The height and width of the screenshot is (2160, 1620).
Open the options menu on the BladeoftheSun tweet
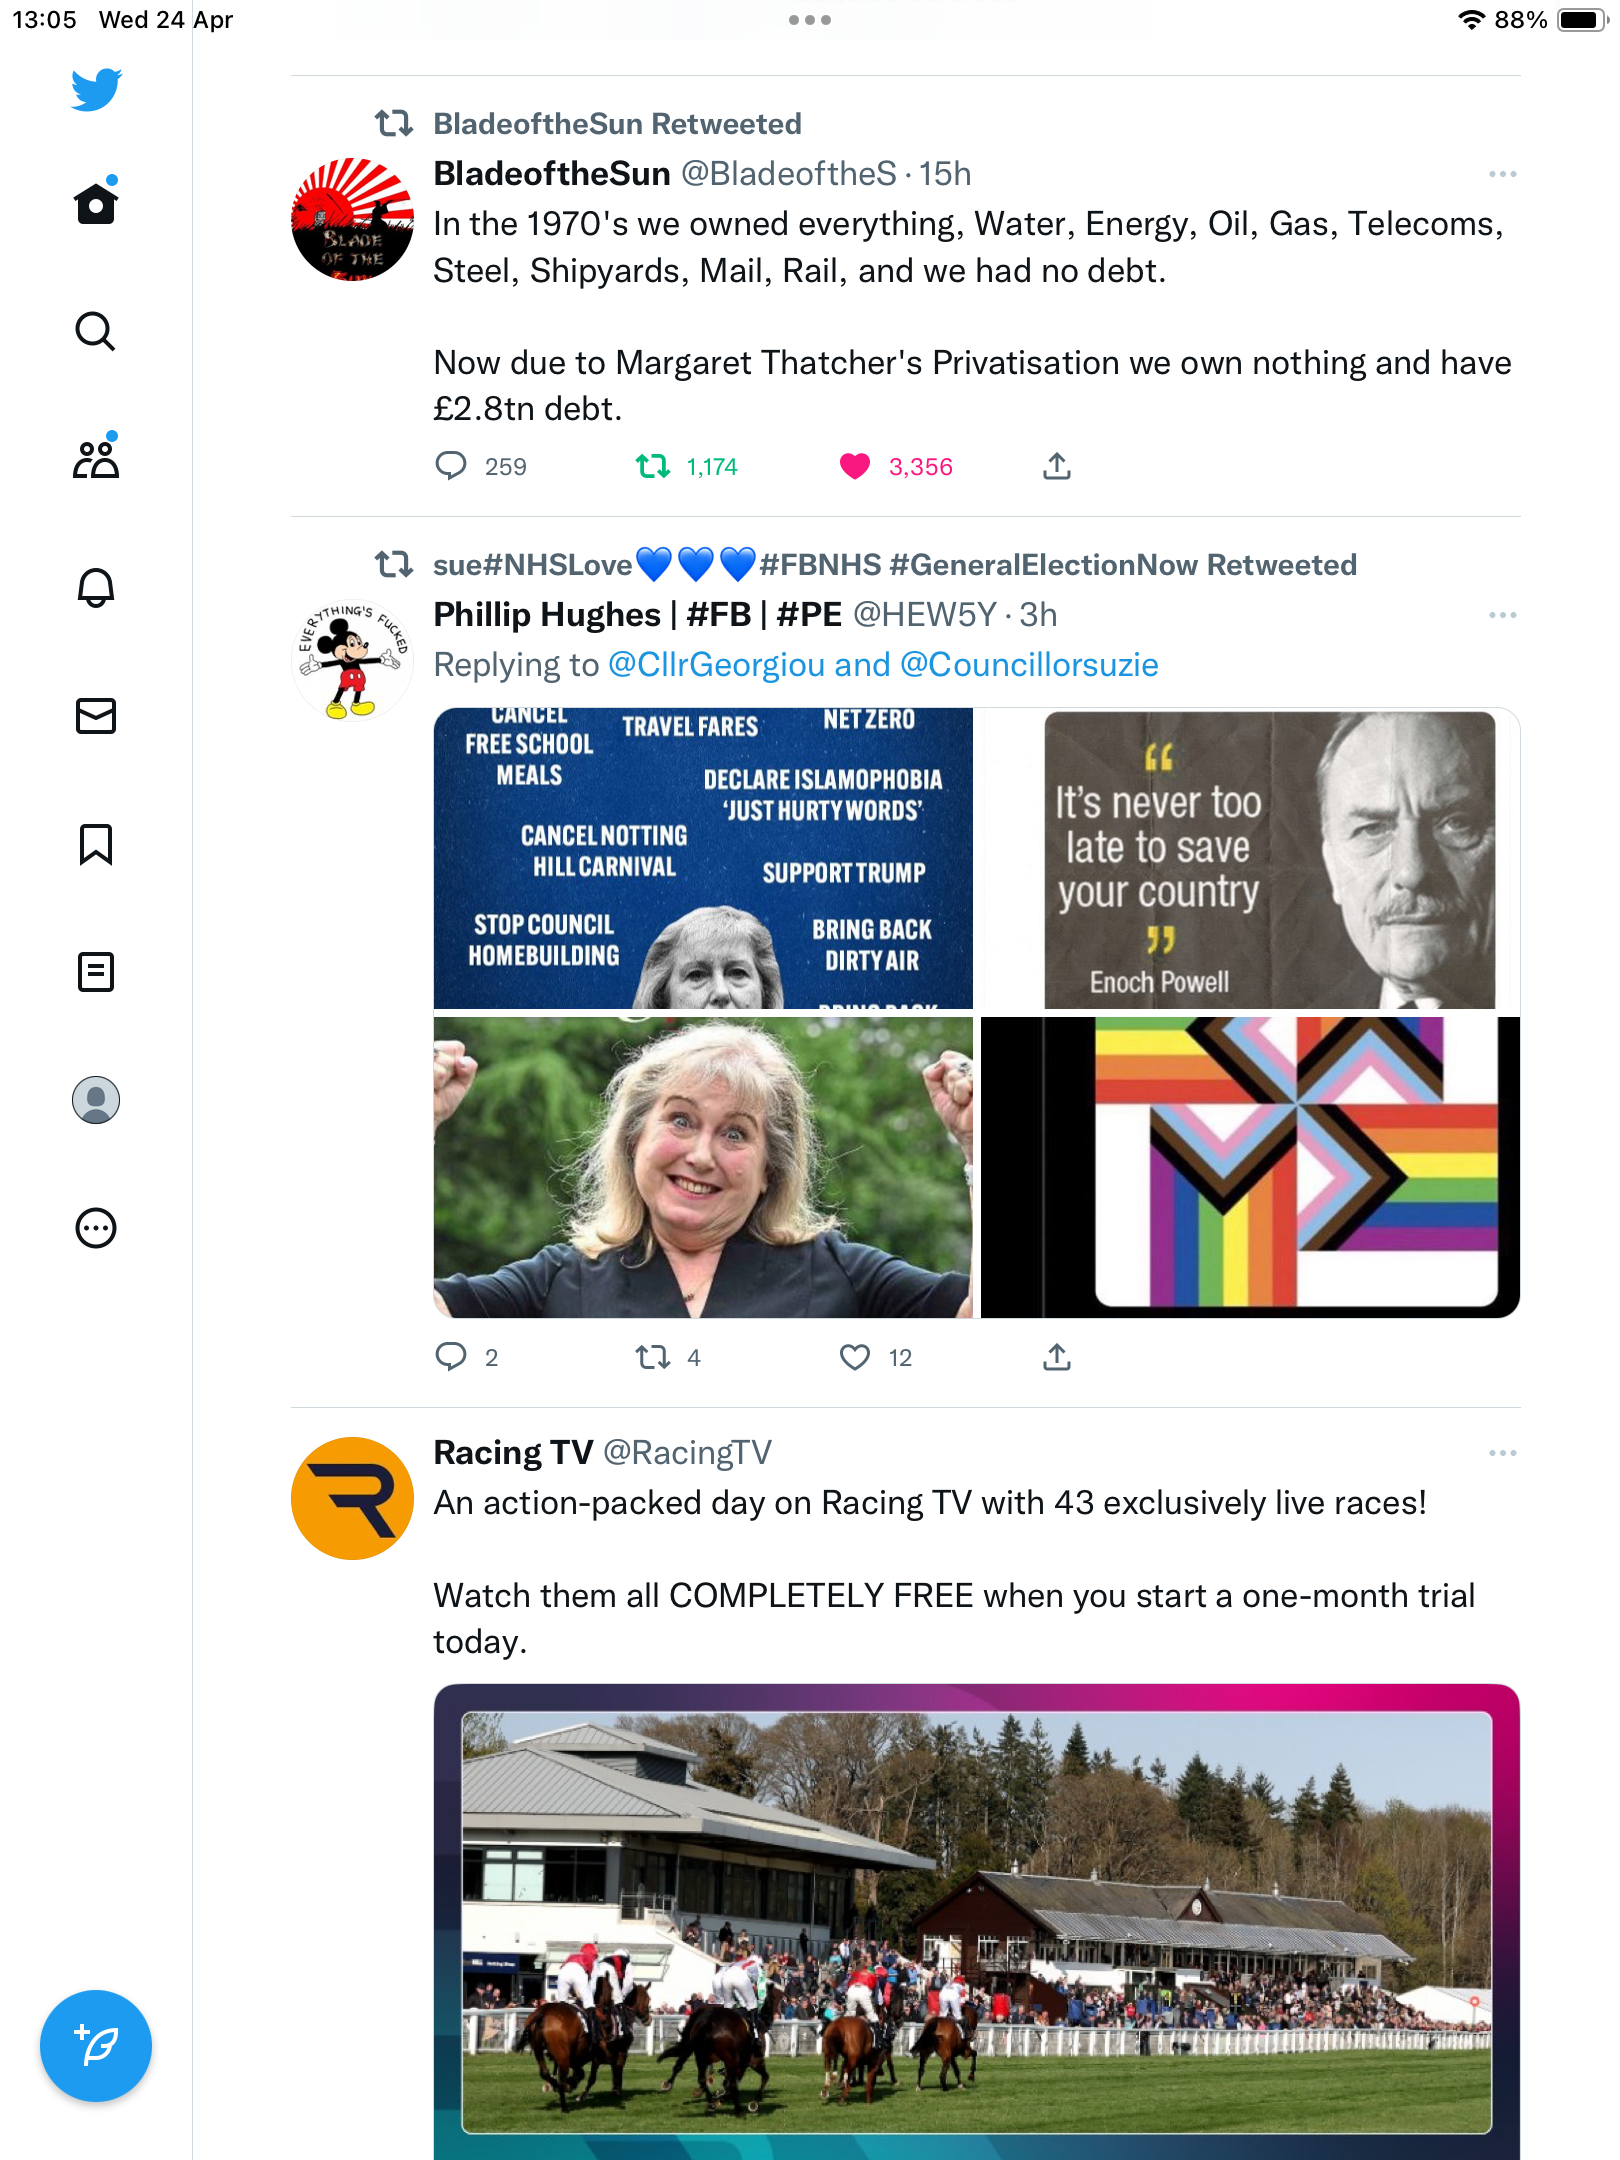(x=1502, y=174)
